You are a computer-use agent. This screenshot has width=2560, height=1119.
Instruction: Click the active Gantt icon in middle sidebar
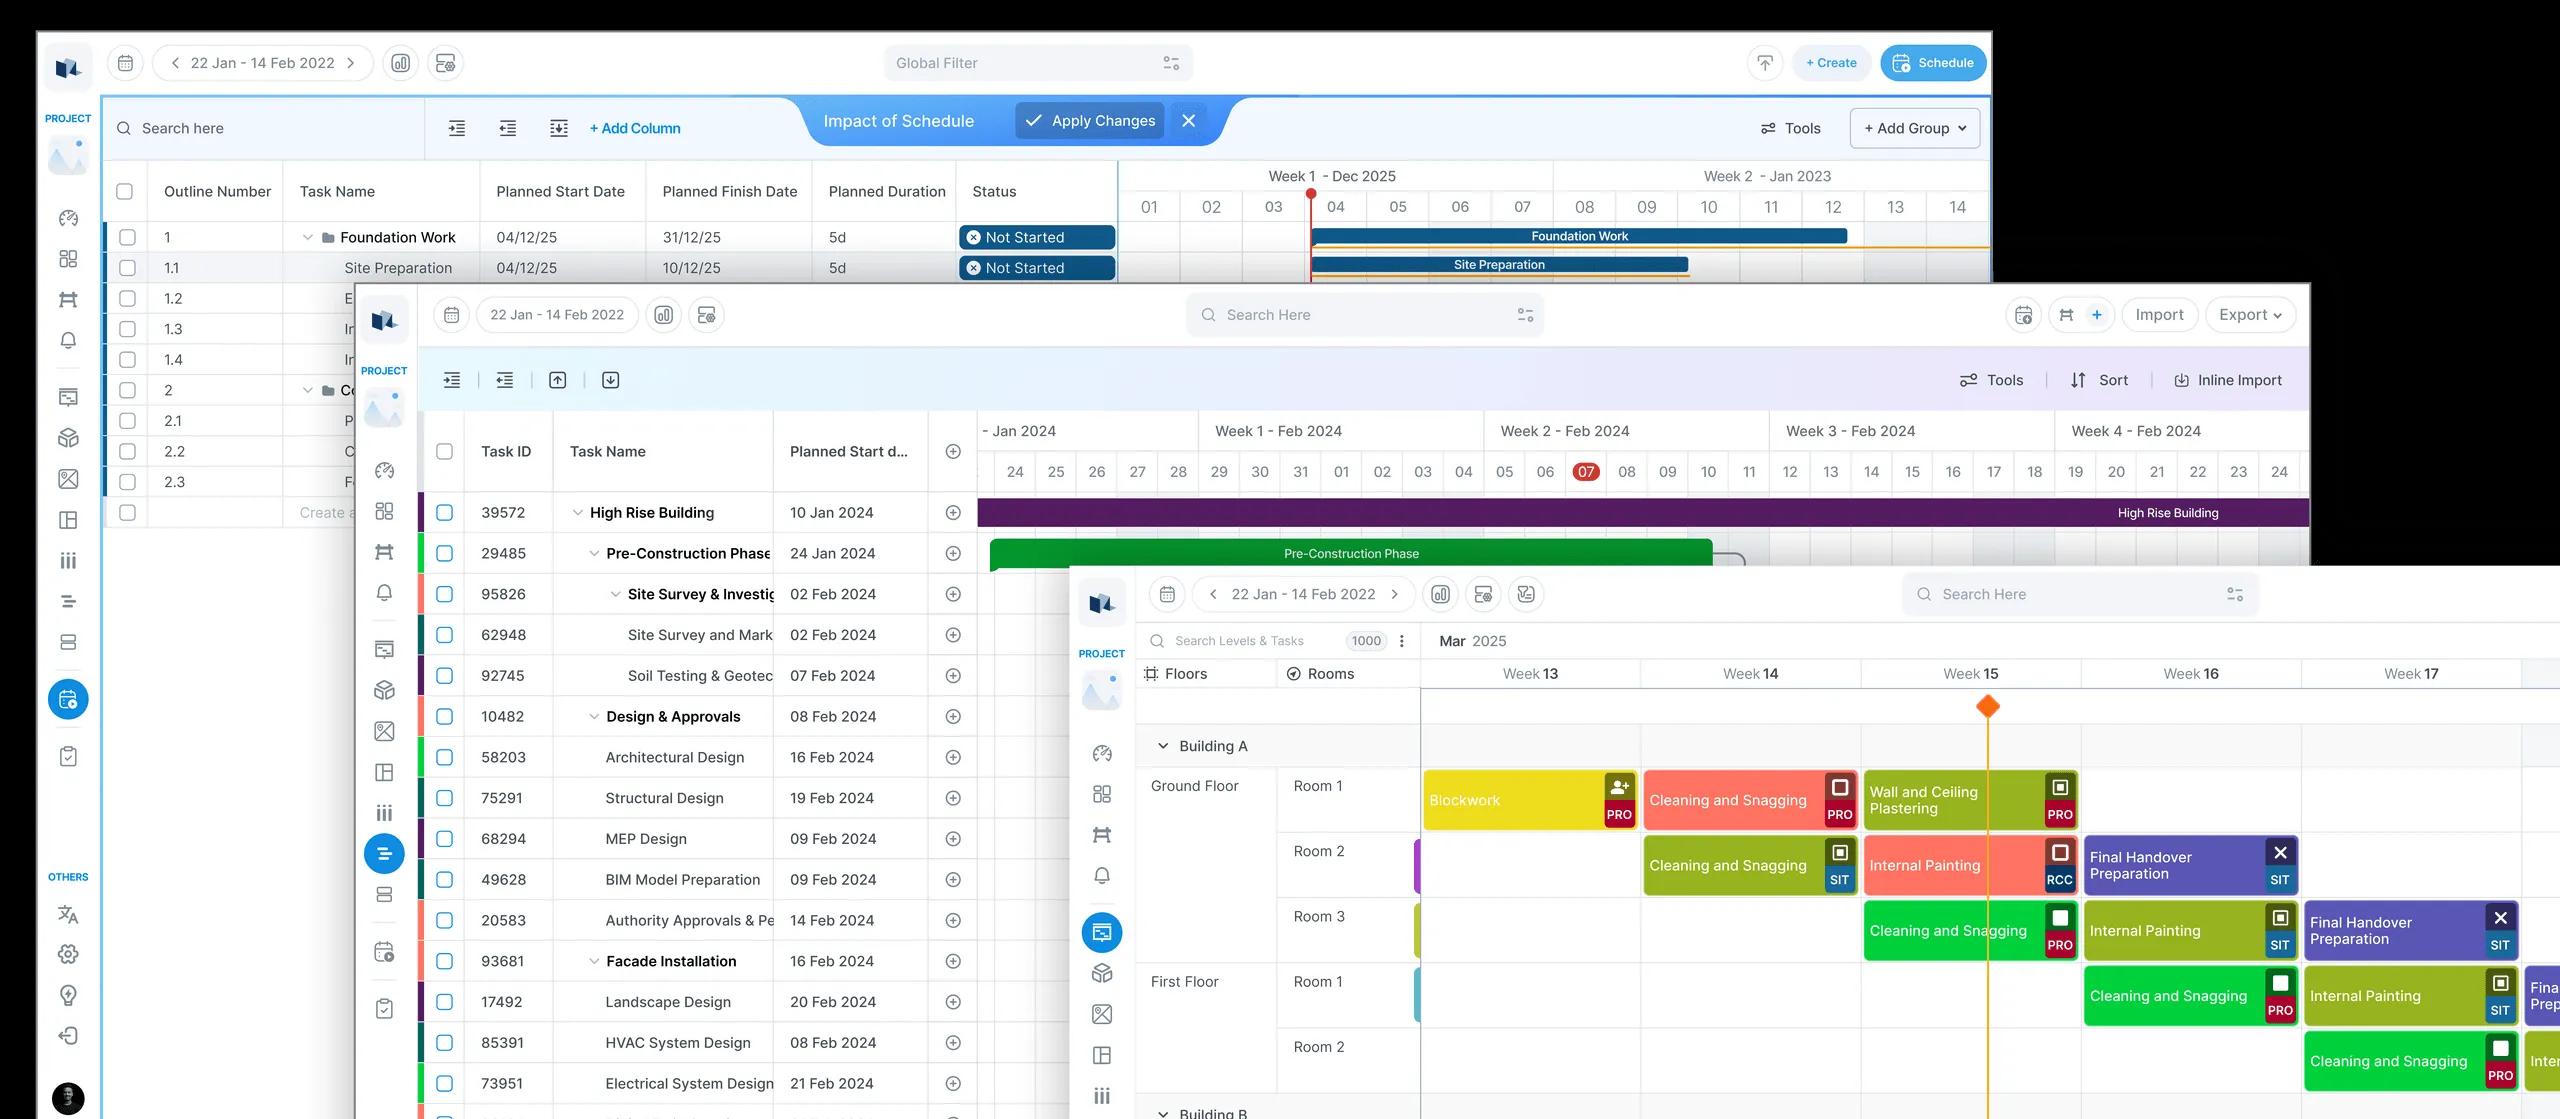pyautogui.click(x=384, y=854)
